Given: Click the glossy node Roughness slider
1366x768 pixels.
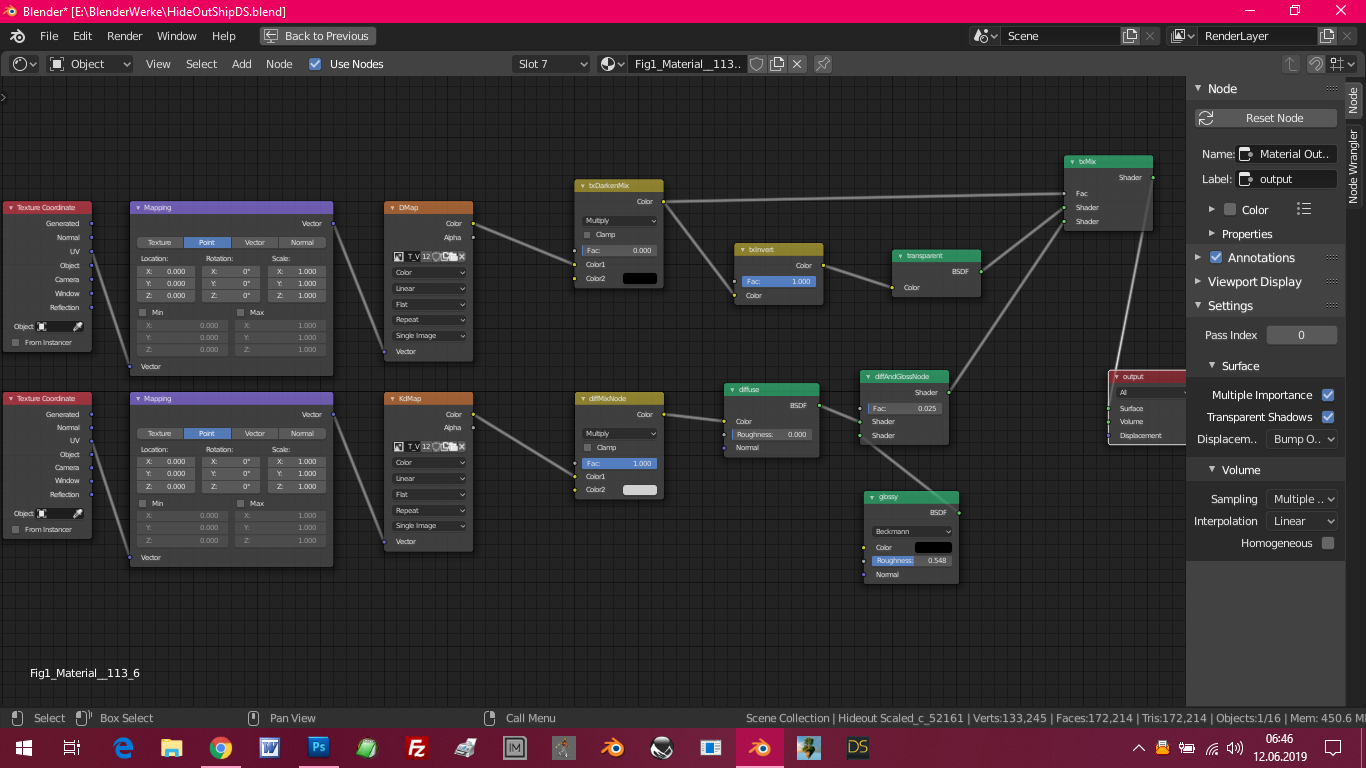Looking at the screenshot, I should click(910, 561).
